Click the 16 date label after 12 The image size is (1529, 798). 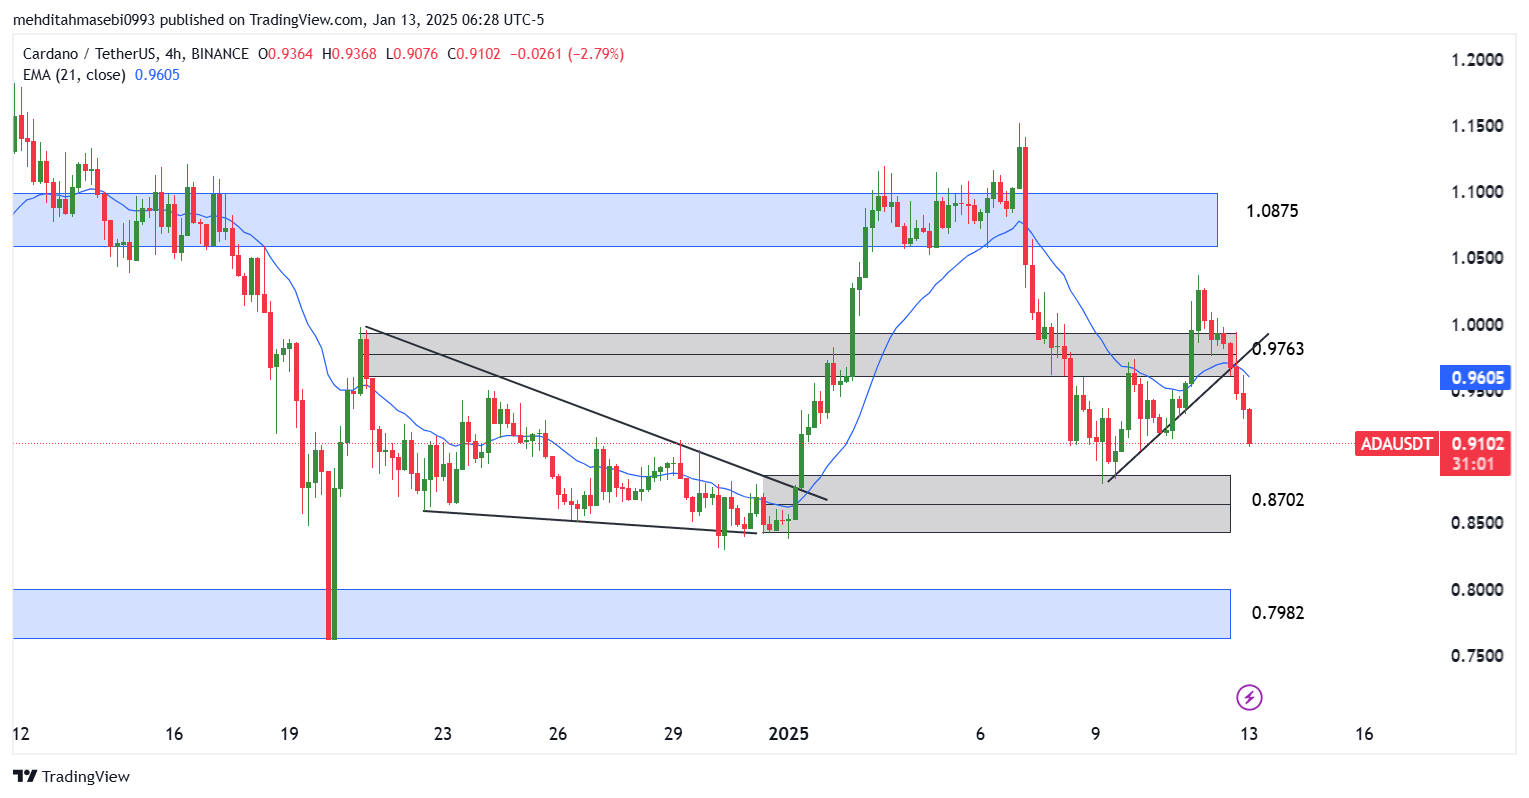click(x=174, y=734)
